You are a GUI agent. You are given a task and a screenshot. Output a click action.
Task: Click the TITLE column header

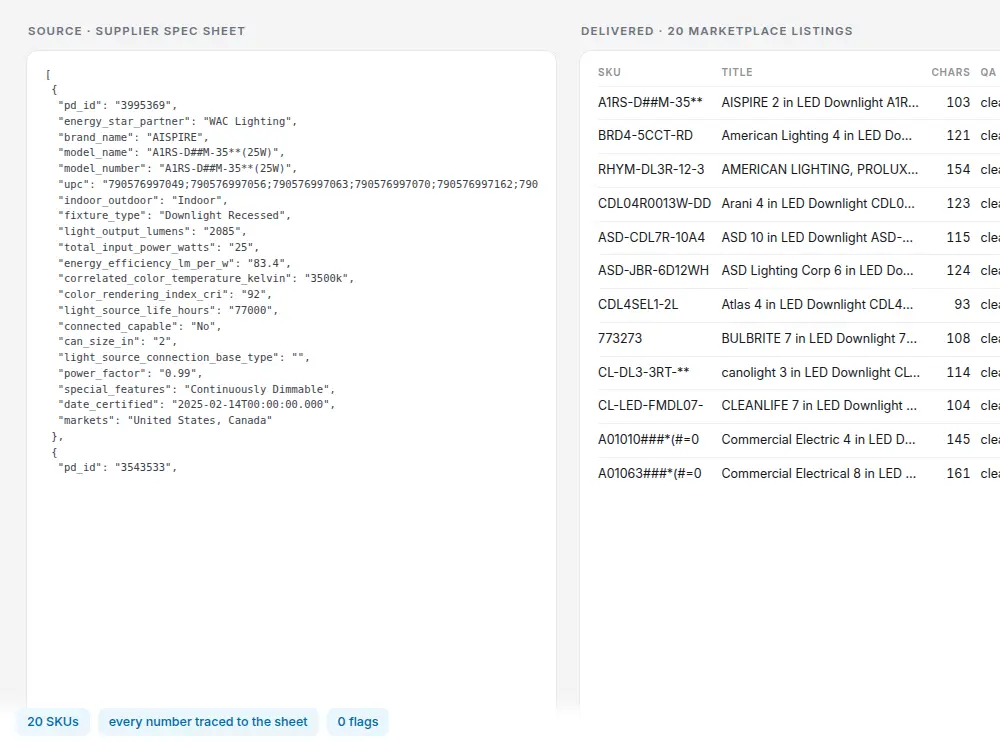(737, 72)
